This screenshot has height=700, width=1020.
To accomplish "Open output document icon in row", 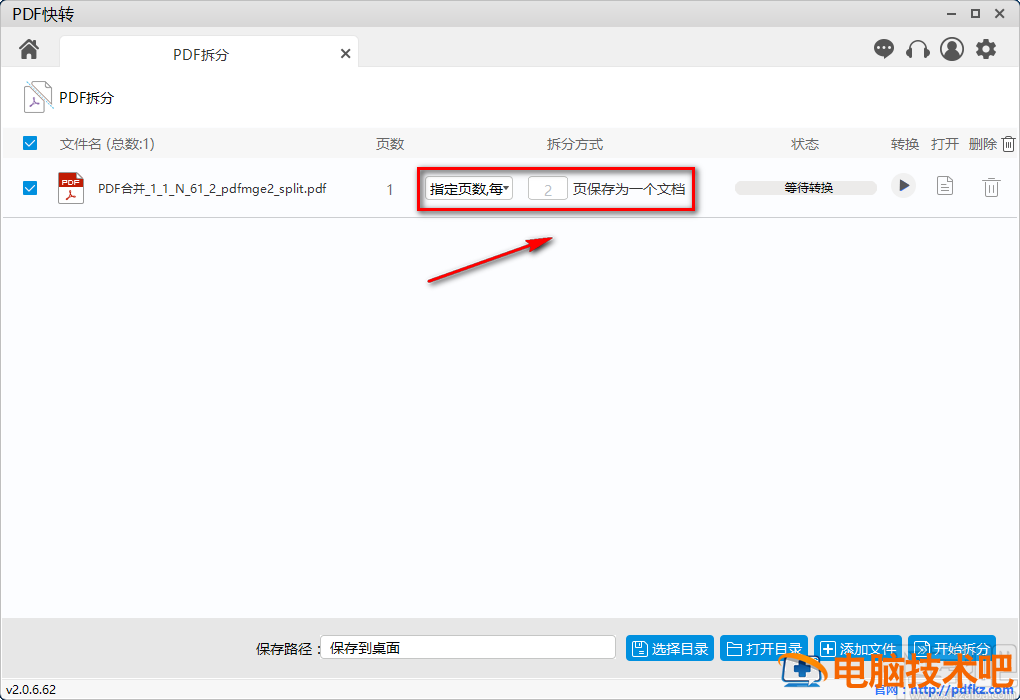I will tap(945, 186).
